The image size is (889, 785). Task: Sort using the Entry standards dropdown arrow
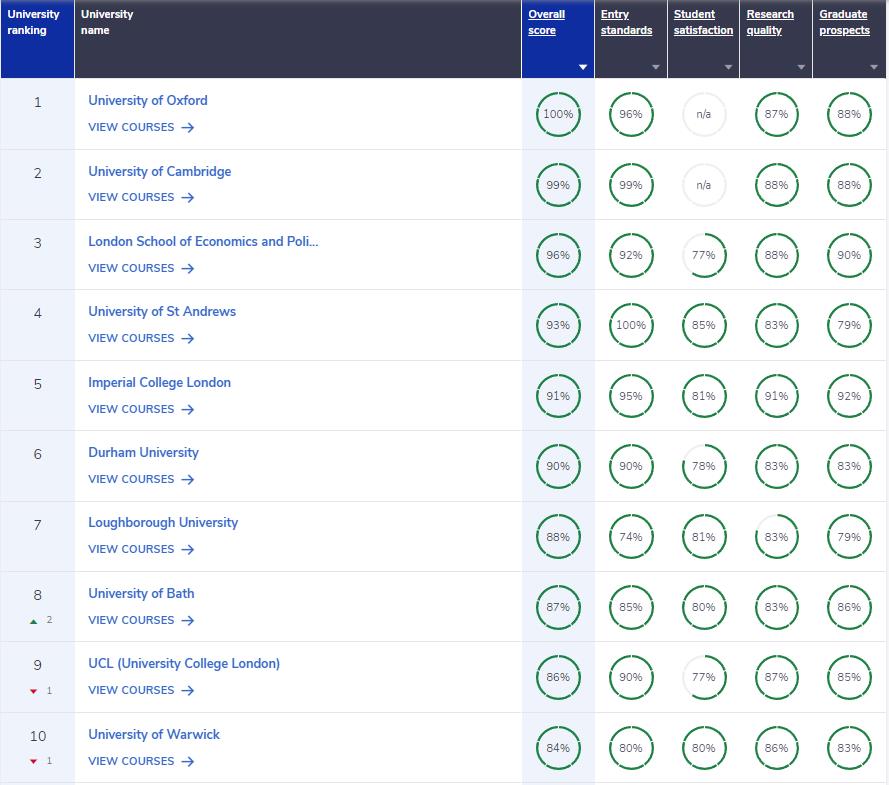656,68
